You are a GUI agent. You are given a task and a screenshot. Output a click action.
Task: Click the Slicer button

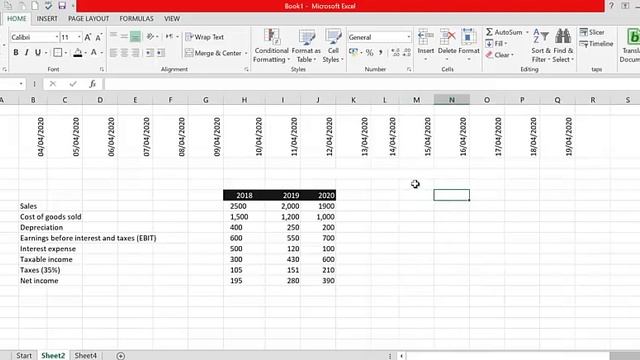tap(592, 32)
